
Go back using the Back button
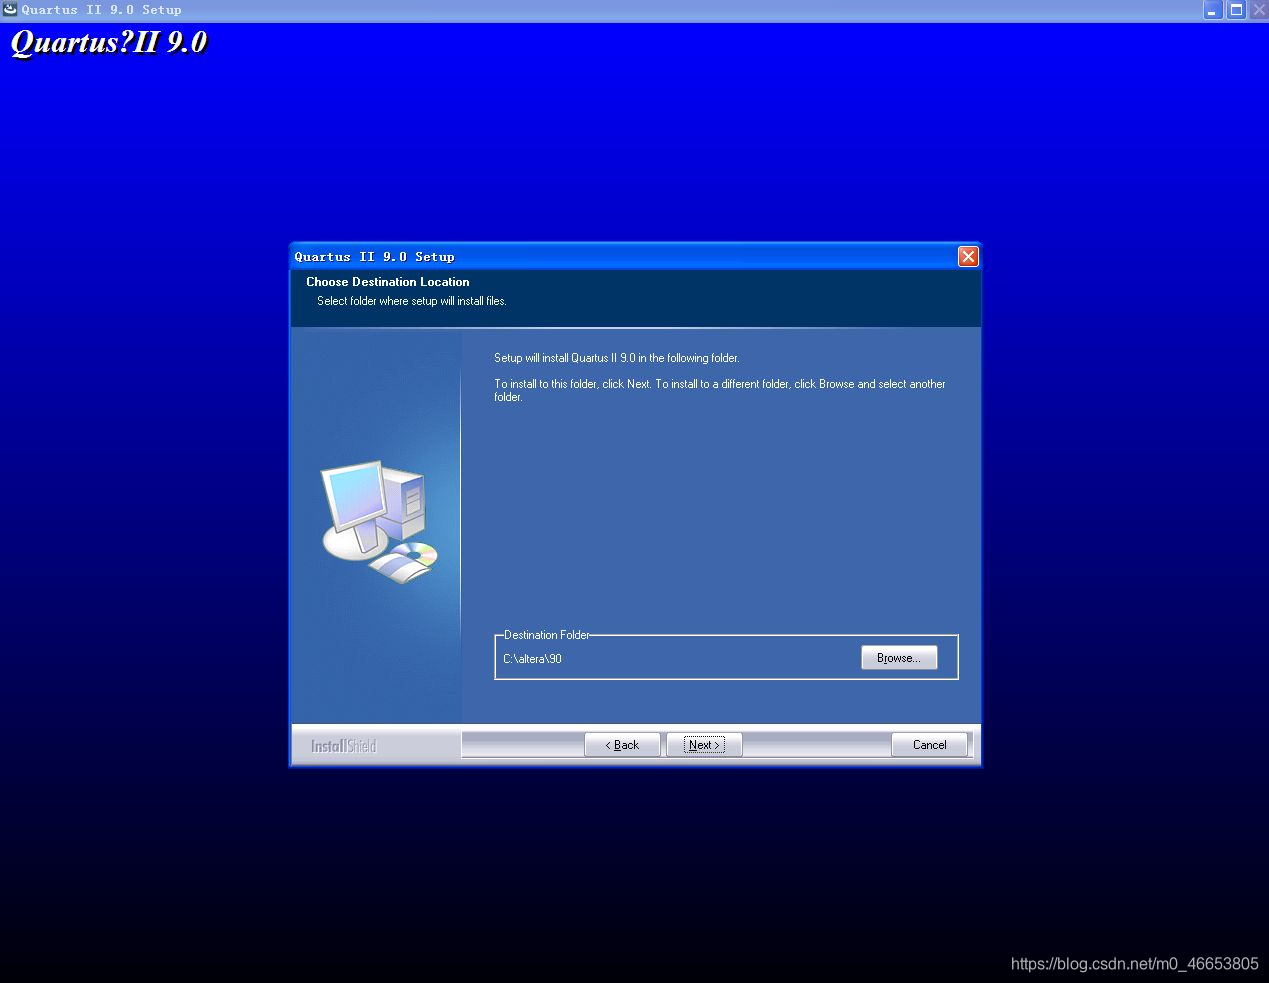[x=622, y=745]
